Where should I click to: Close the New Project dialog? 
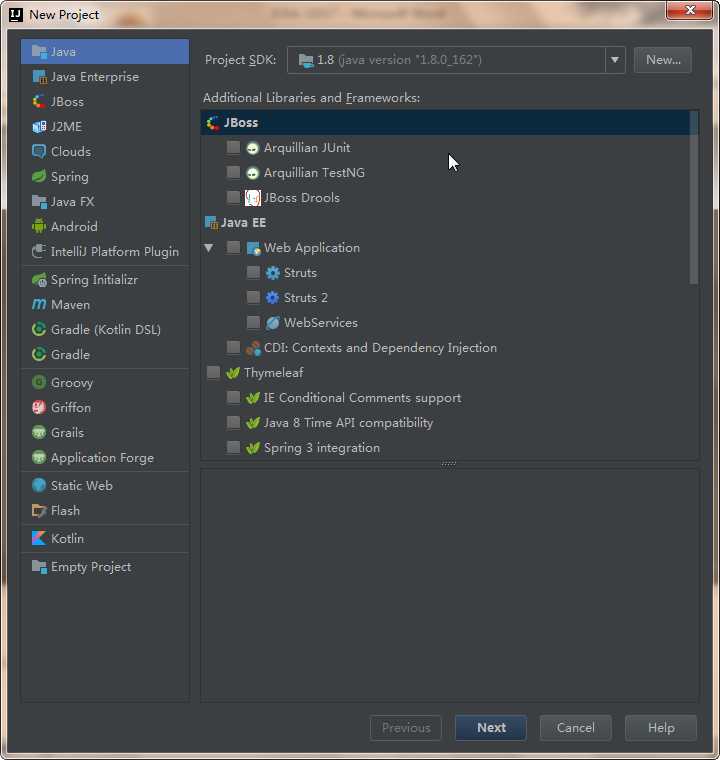pyautogui.click(x=690, y=10)
